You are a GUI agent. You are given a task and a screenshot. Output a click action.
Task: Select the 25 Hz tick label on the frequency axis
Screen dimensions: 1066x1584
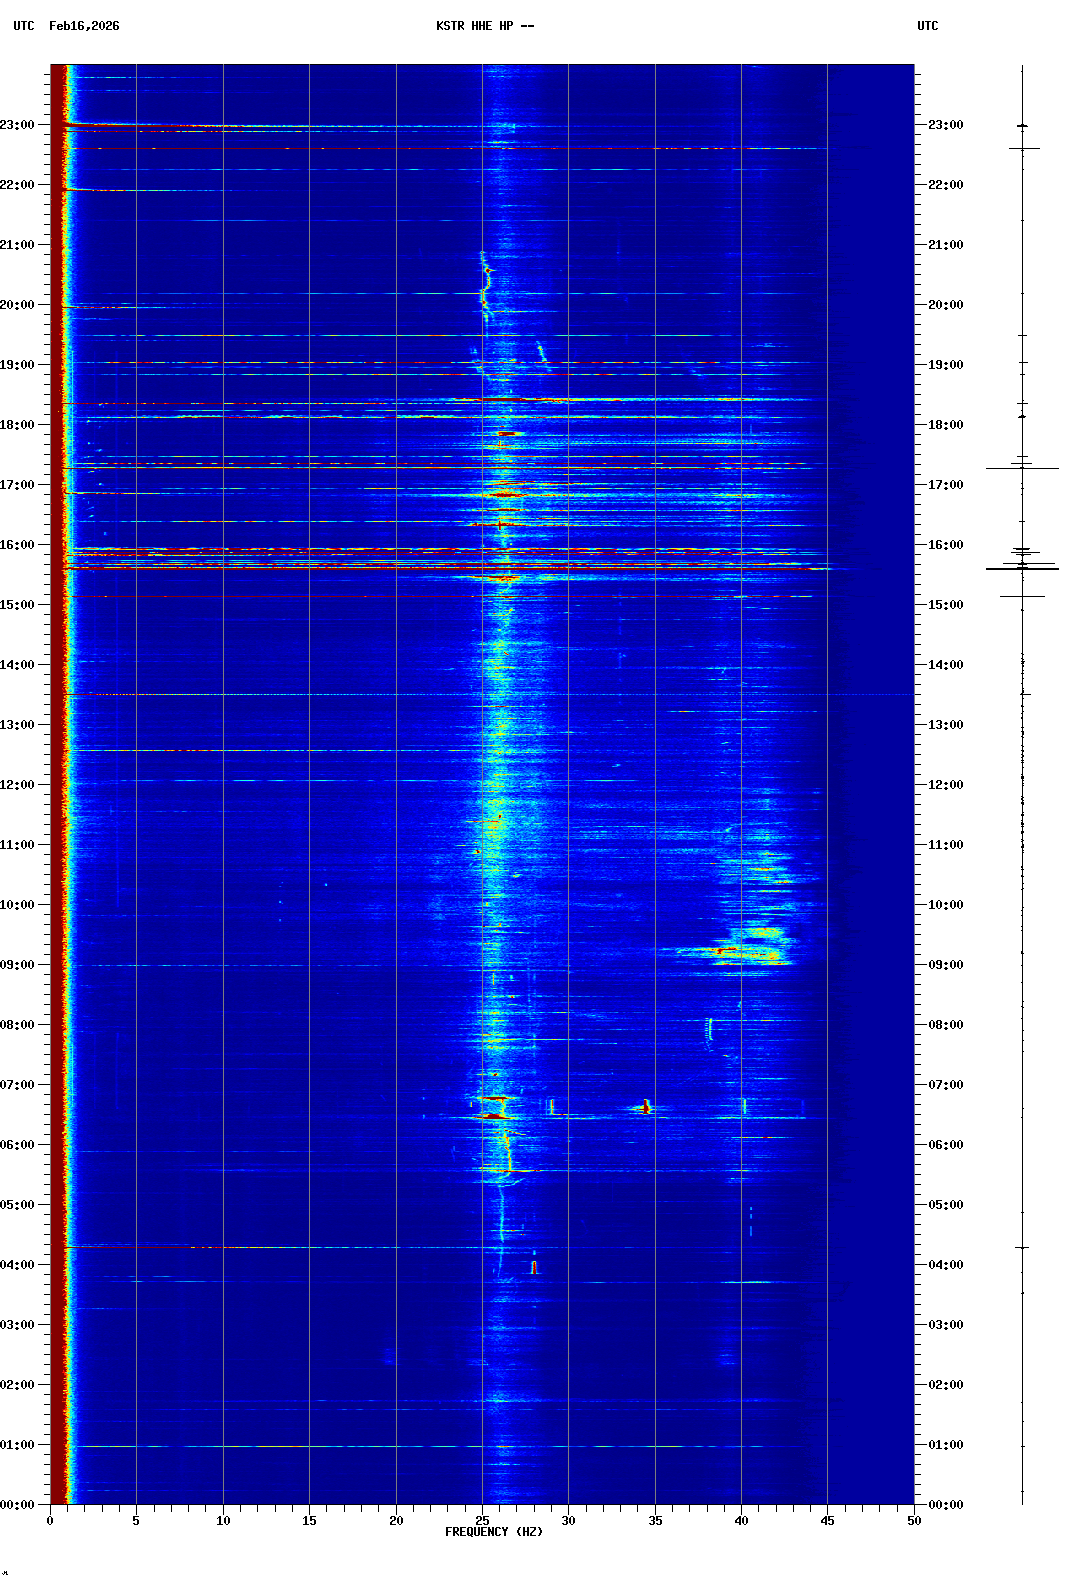click(x=482, y=1520)
